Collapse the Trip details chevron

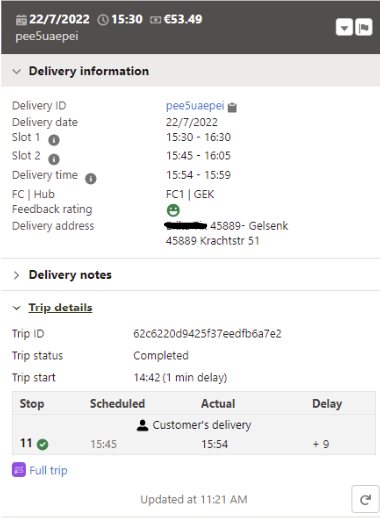17,308
